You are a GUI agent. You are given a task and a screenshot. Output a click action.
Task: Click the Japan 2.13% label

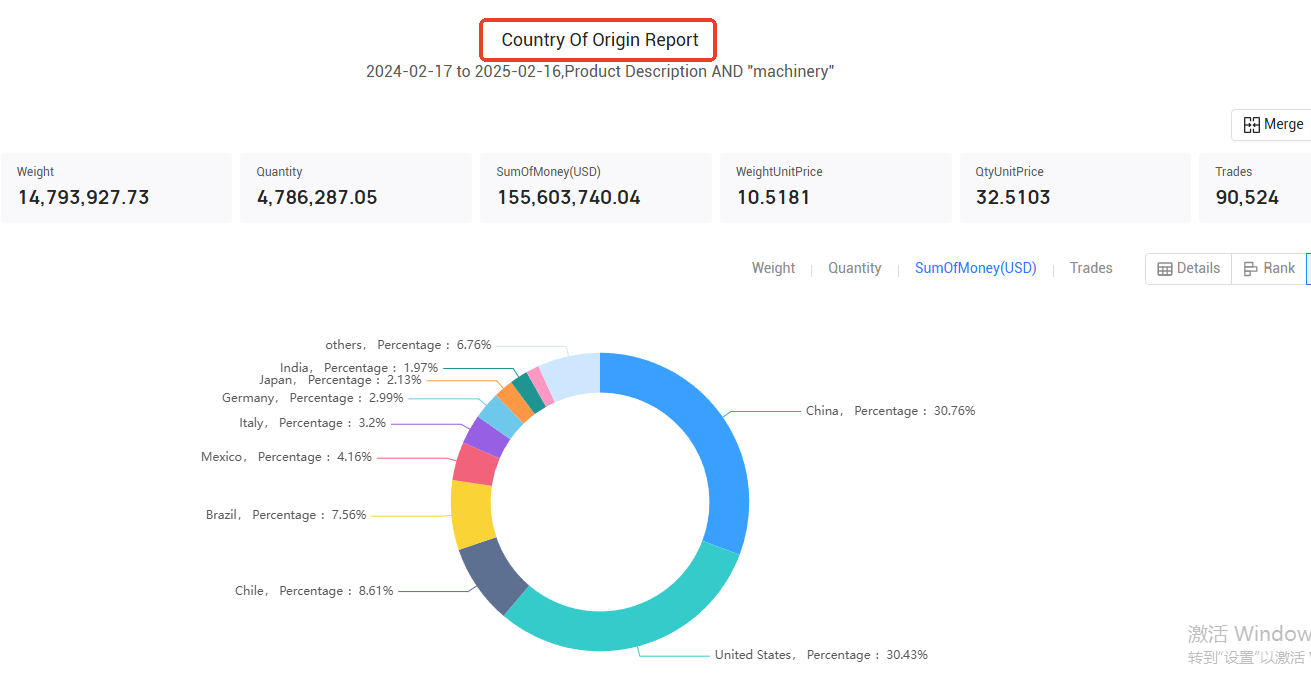(x=340, y=380)
